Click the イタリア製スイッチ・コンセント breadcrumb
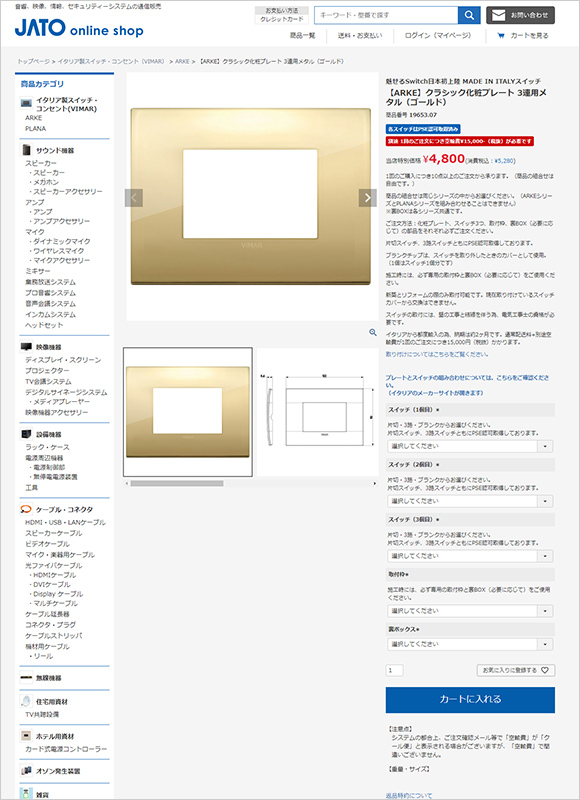This screenshot has height=800, width=580. coord(111,61)
